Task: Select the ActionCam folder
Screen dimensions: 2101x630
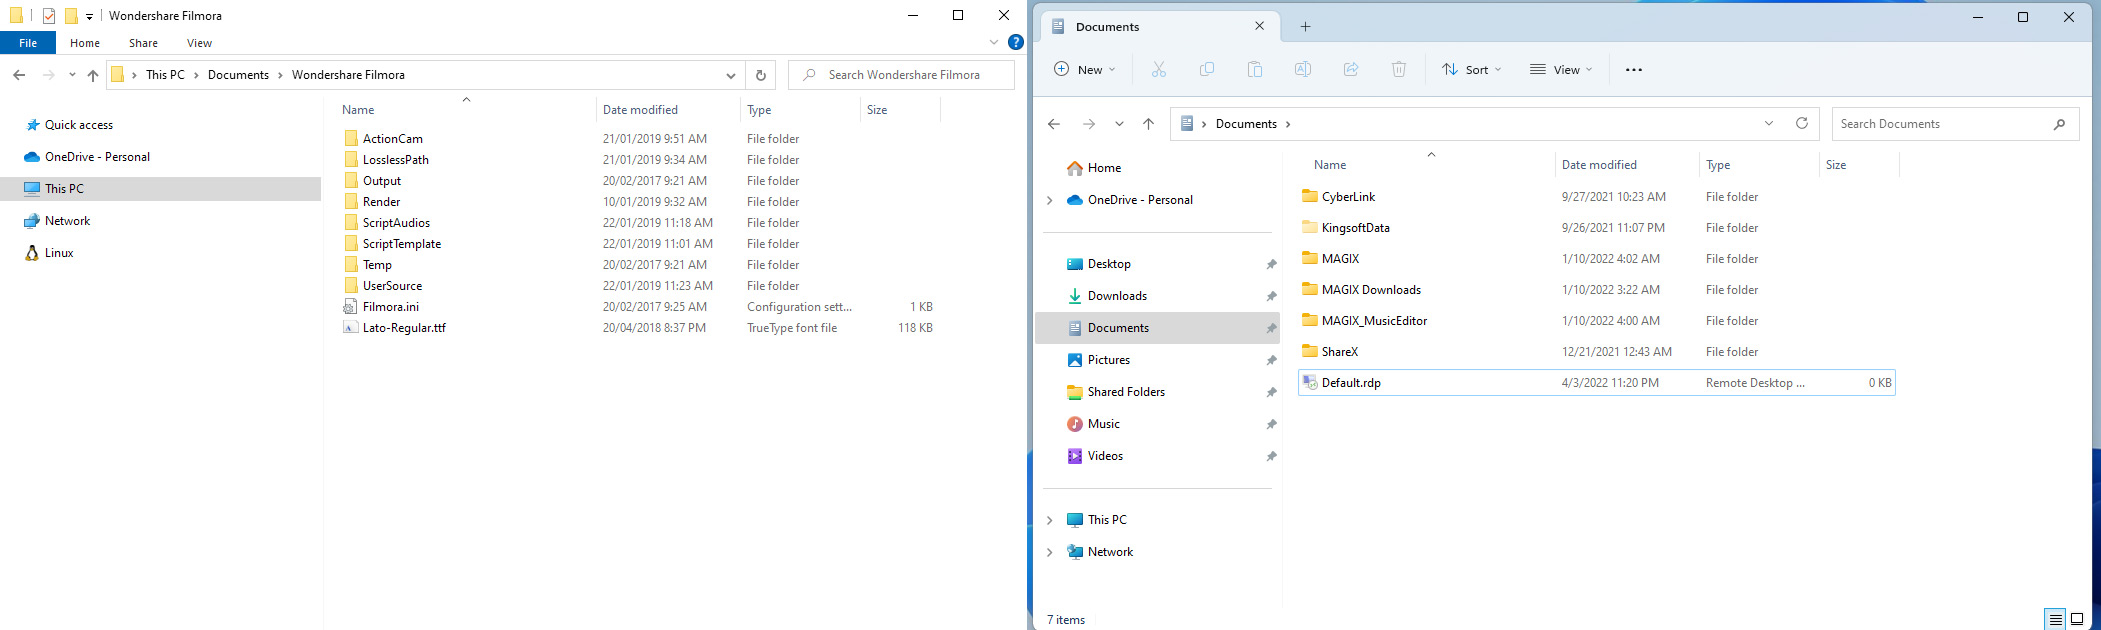Action: [x=392, y=139]
